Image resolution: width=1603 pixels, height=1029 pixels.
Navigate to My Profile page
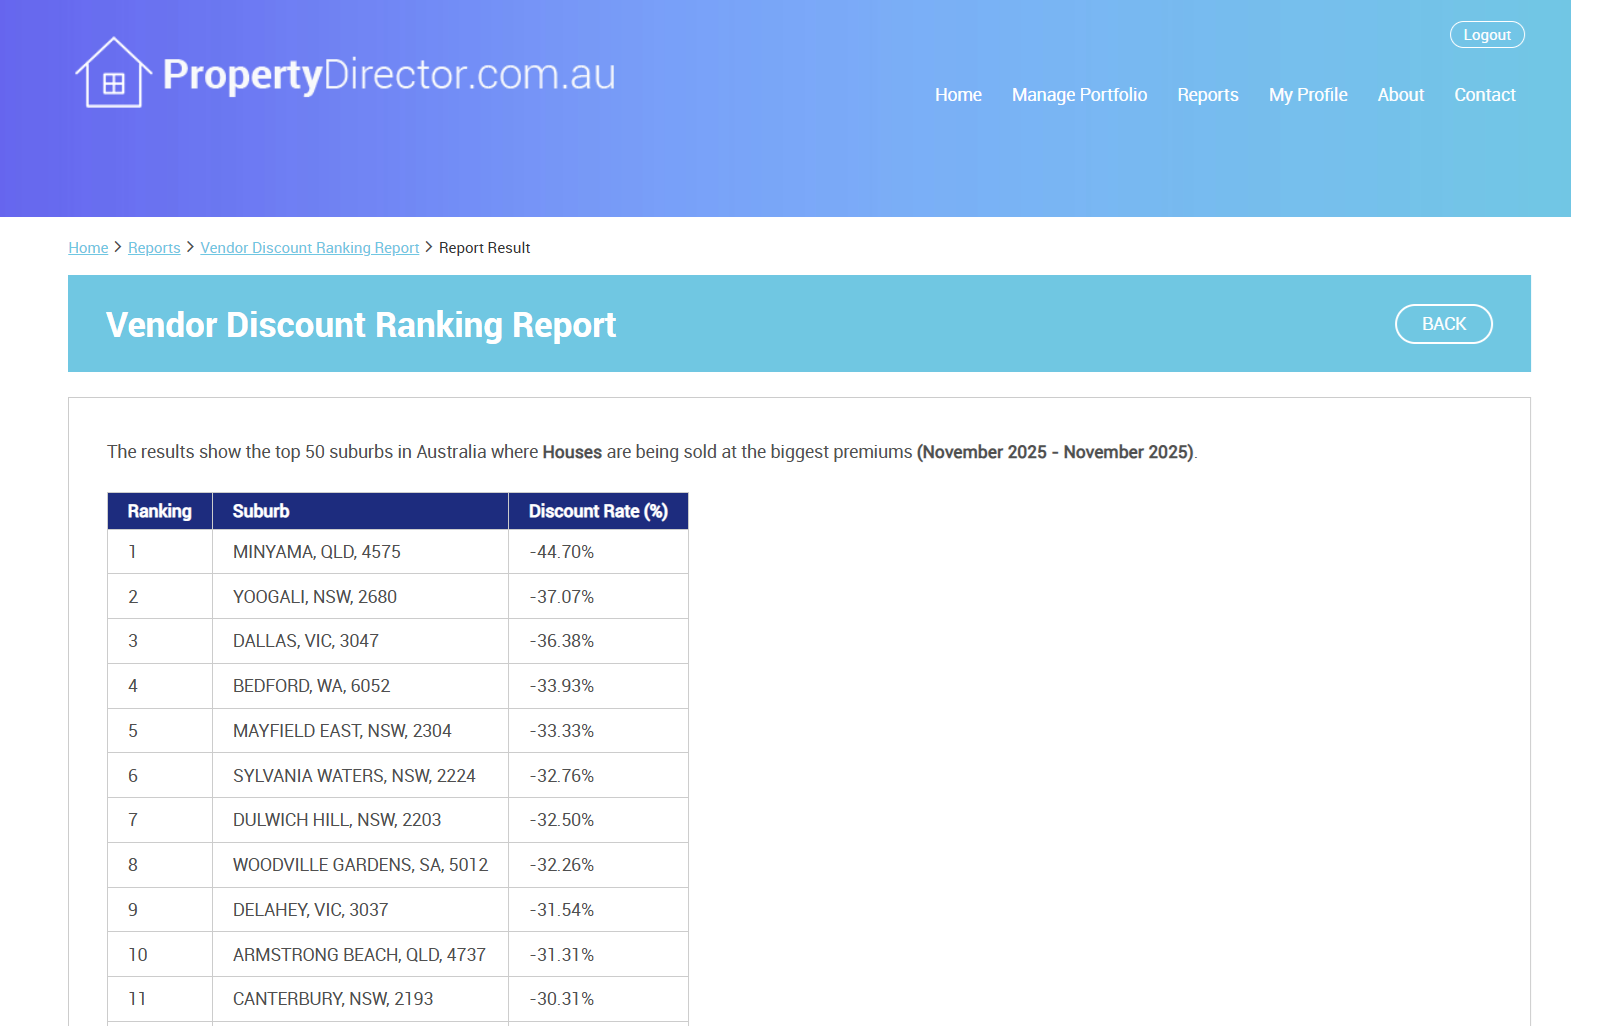[1307, 95]
